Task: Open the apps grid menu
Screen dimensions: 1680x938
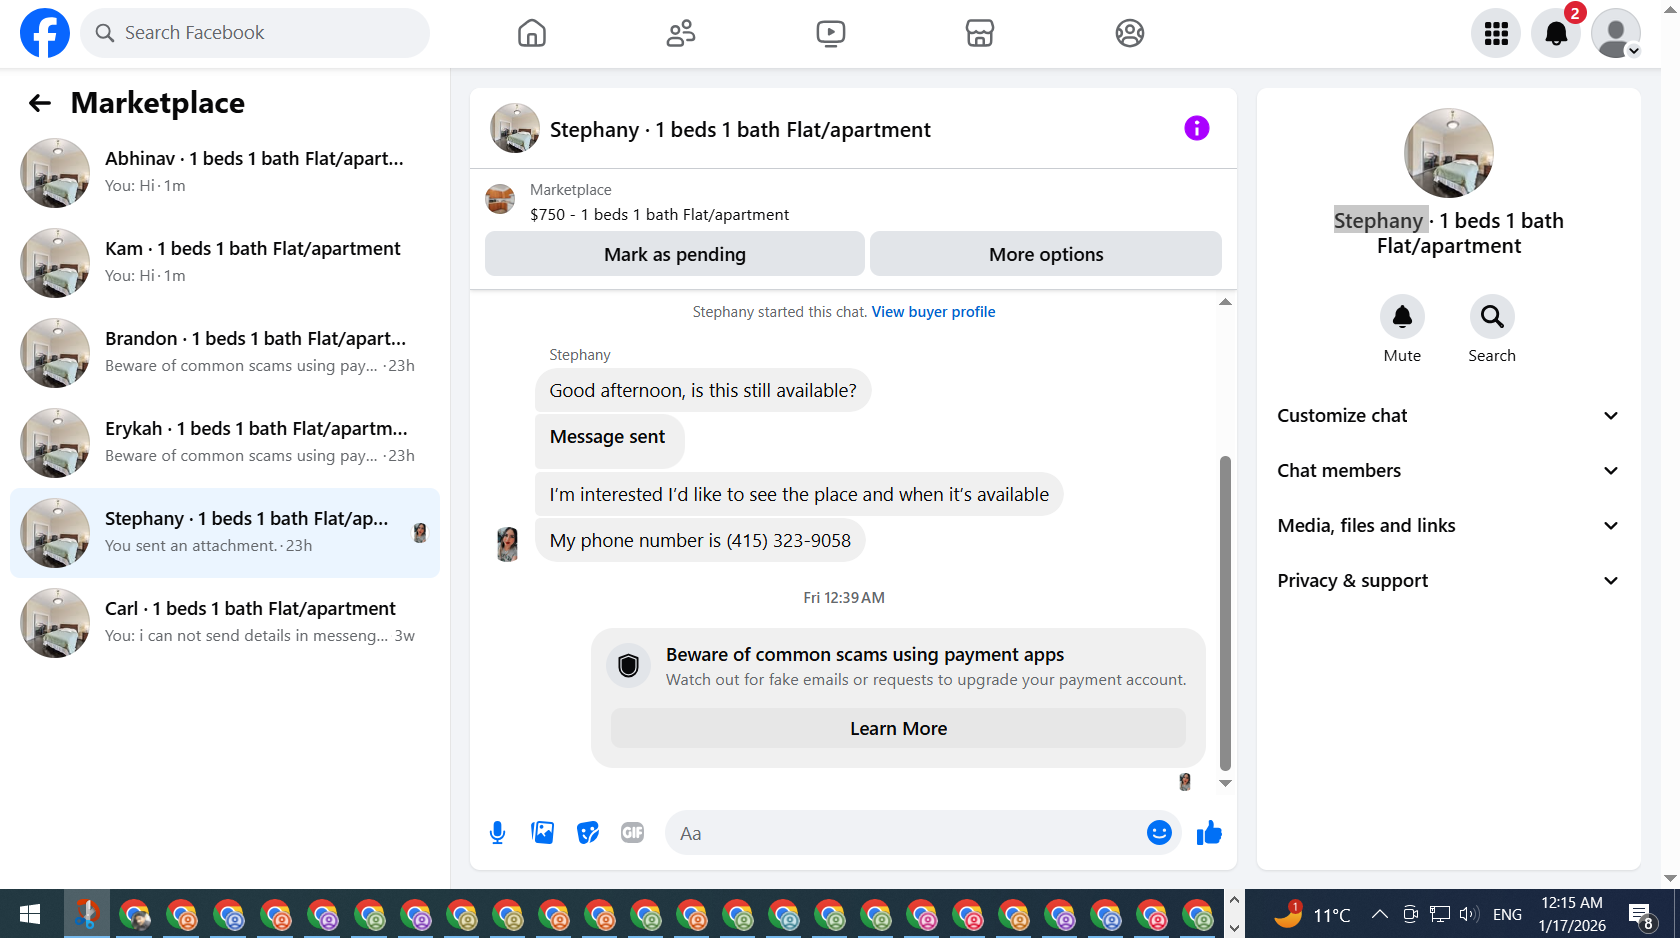Action: (1496, 33)
